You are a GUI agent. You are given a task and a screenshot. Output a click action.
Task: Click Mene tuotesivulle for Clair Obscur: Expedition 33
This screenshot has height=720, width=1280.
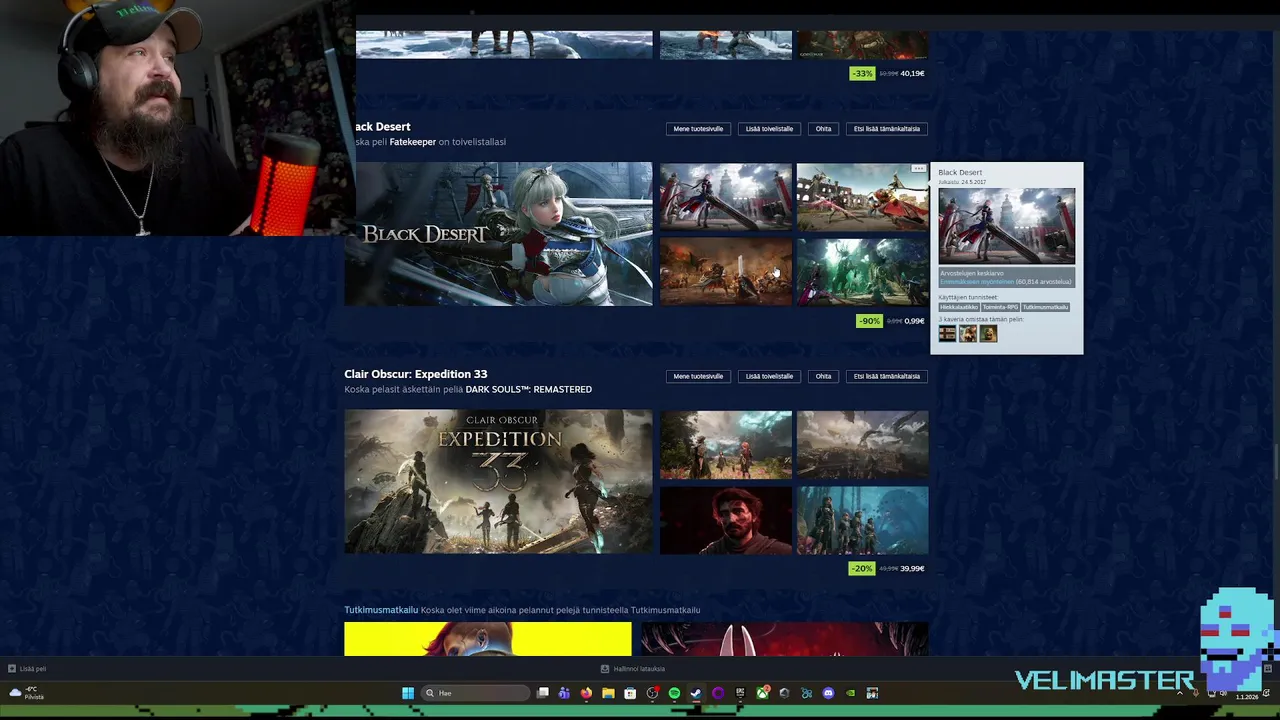point(698,376)
